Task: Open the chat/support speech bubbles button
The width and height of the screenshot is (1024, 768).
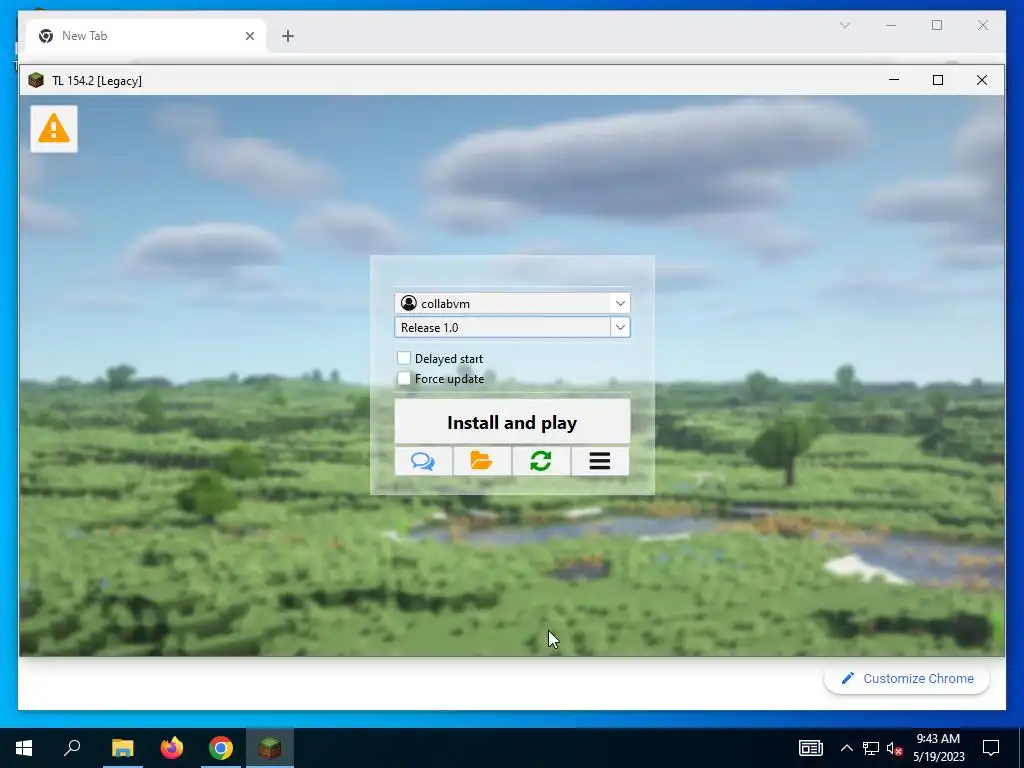Action: 423,461
